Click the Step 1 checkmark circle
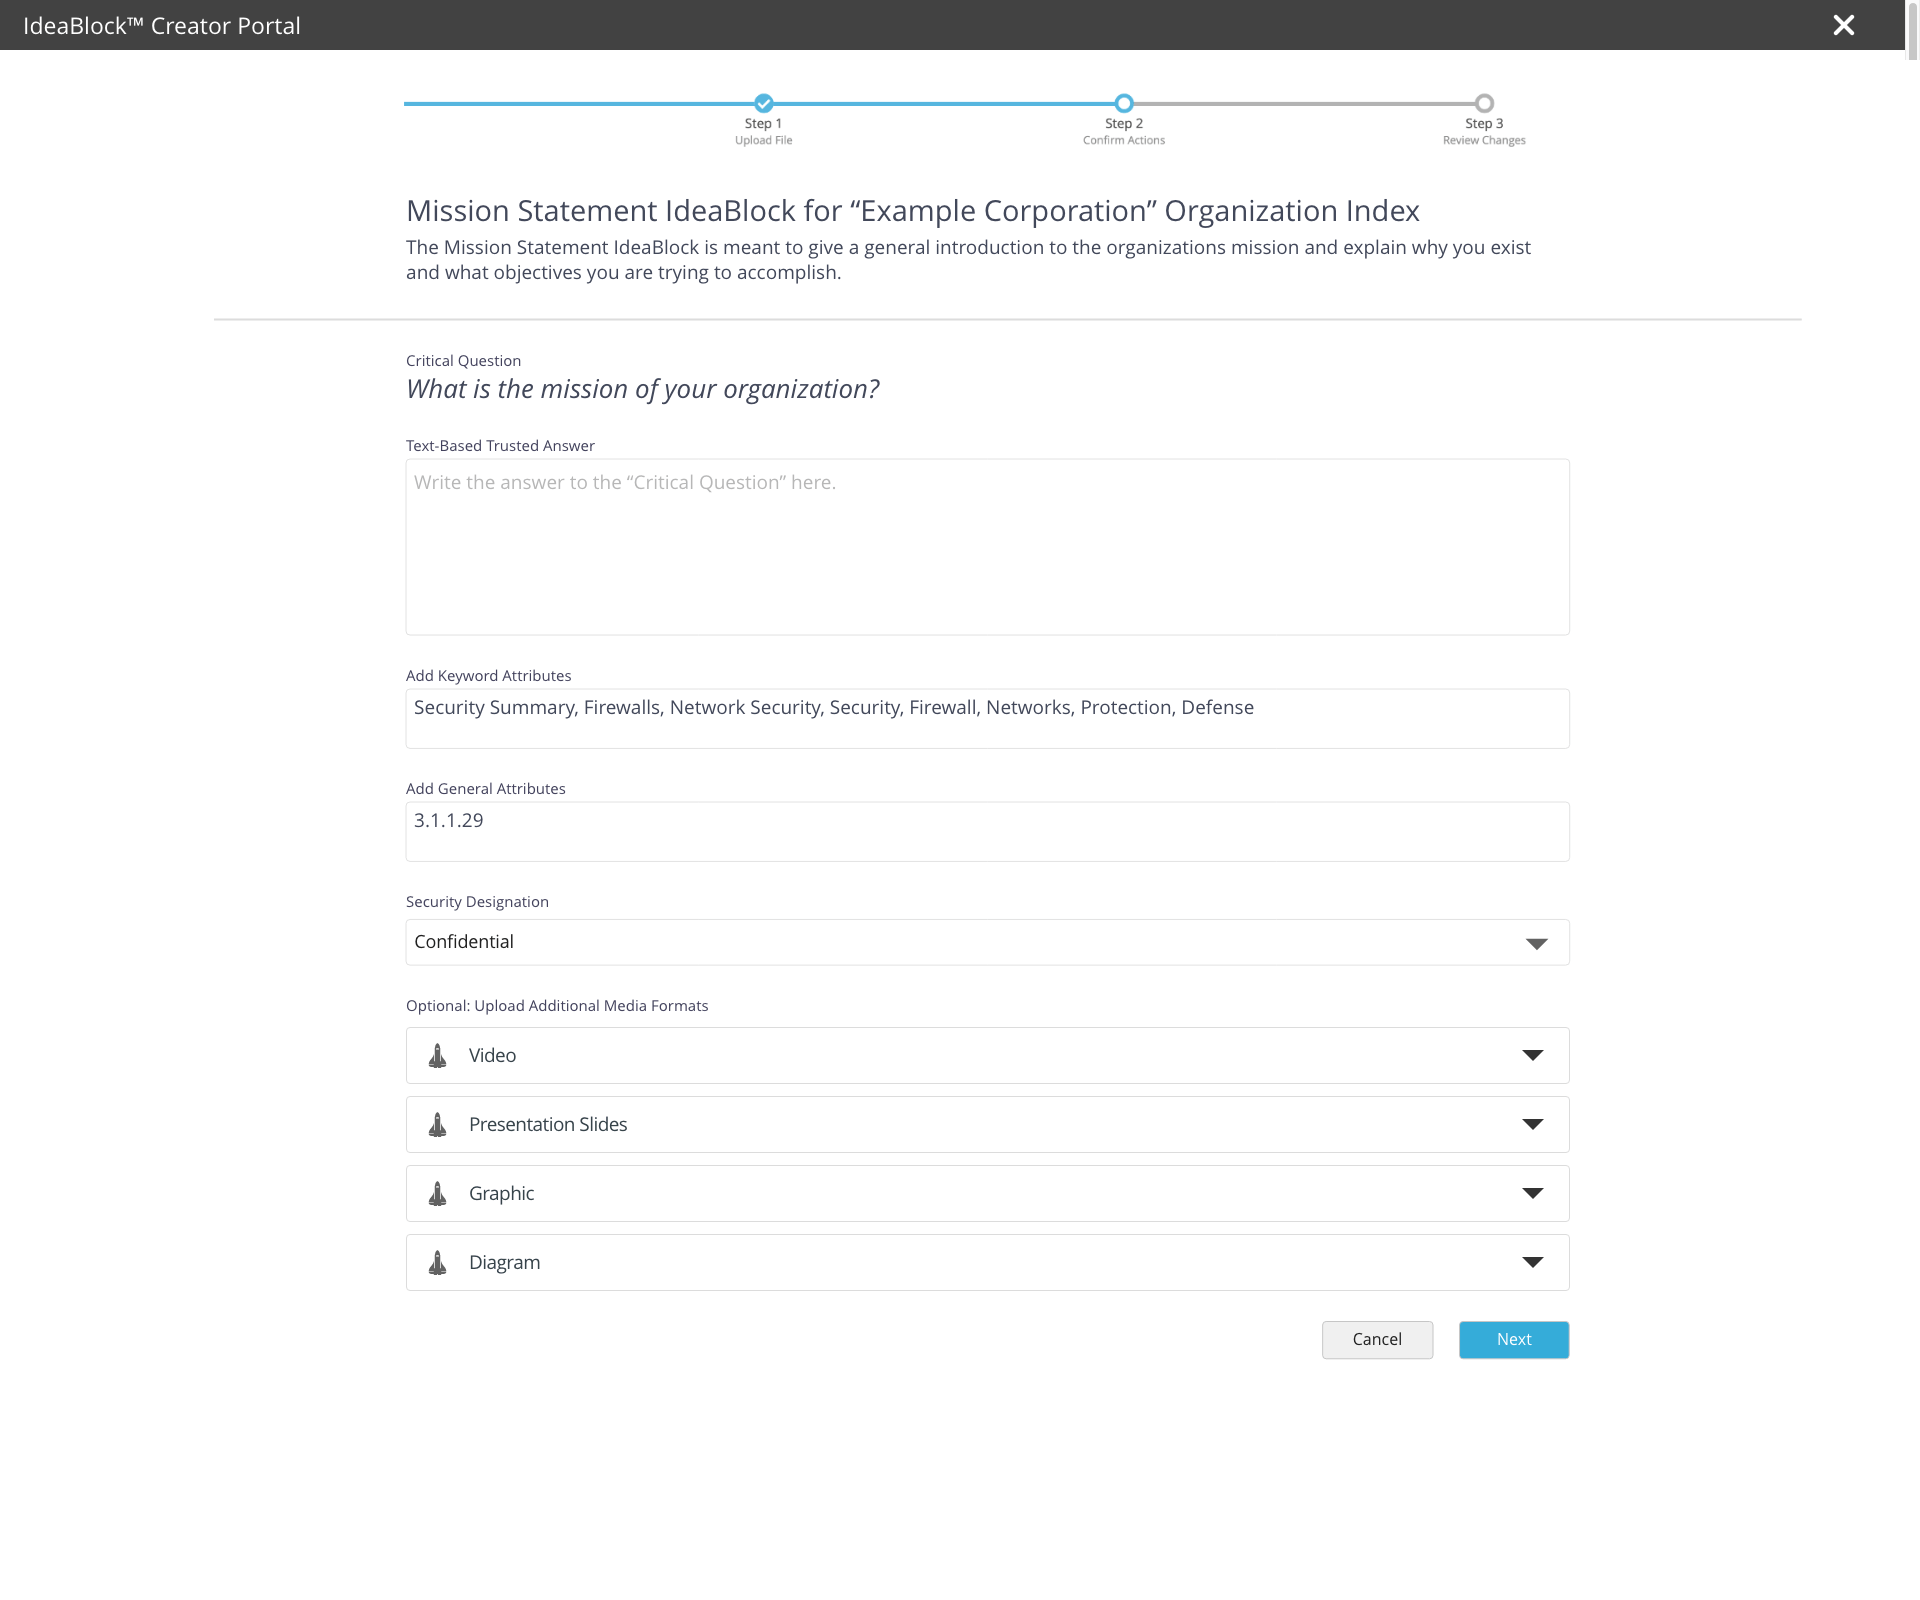The height and width of the screenshot is (1600, 1920). coord(764,103)
